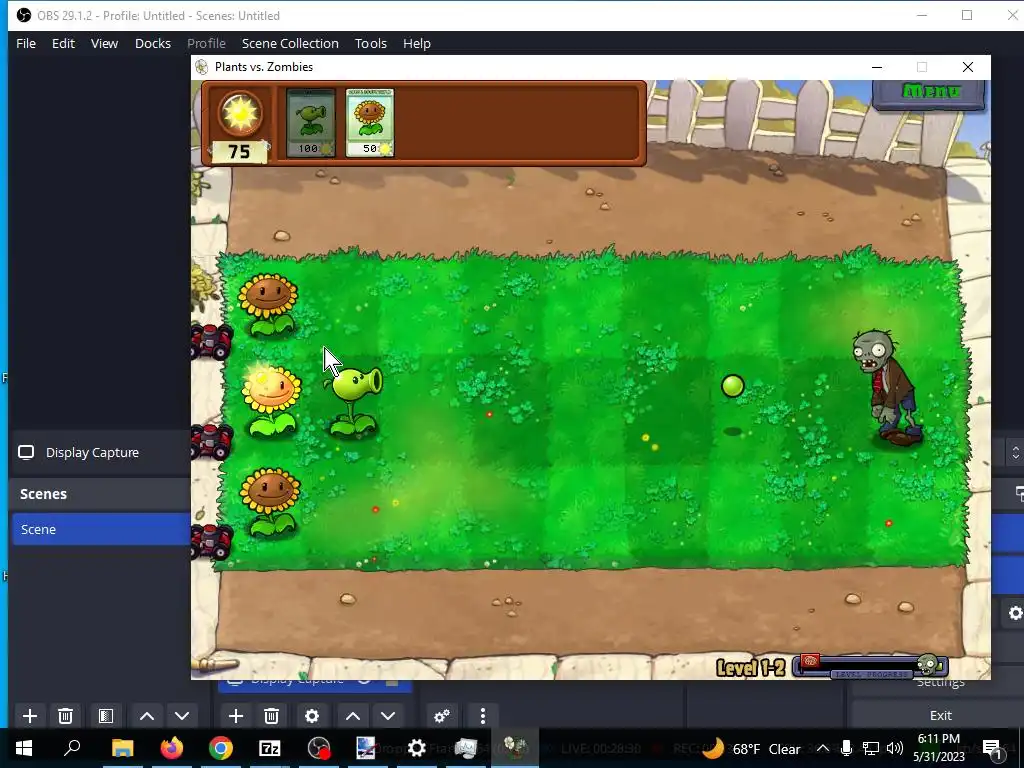Switch to OBS Studio taskbar icon
Viewport: 1024px width, 768px height.
319,748
